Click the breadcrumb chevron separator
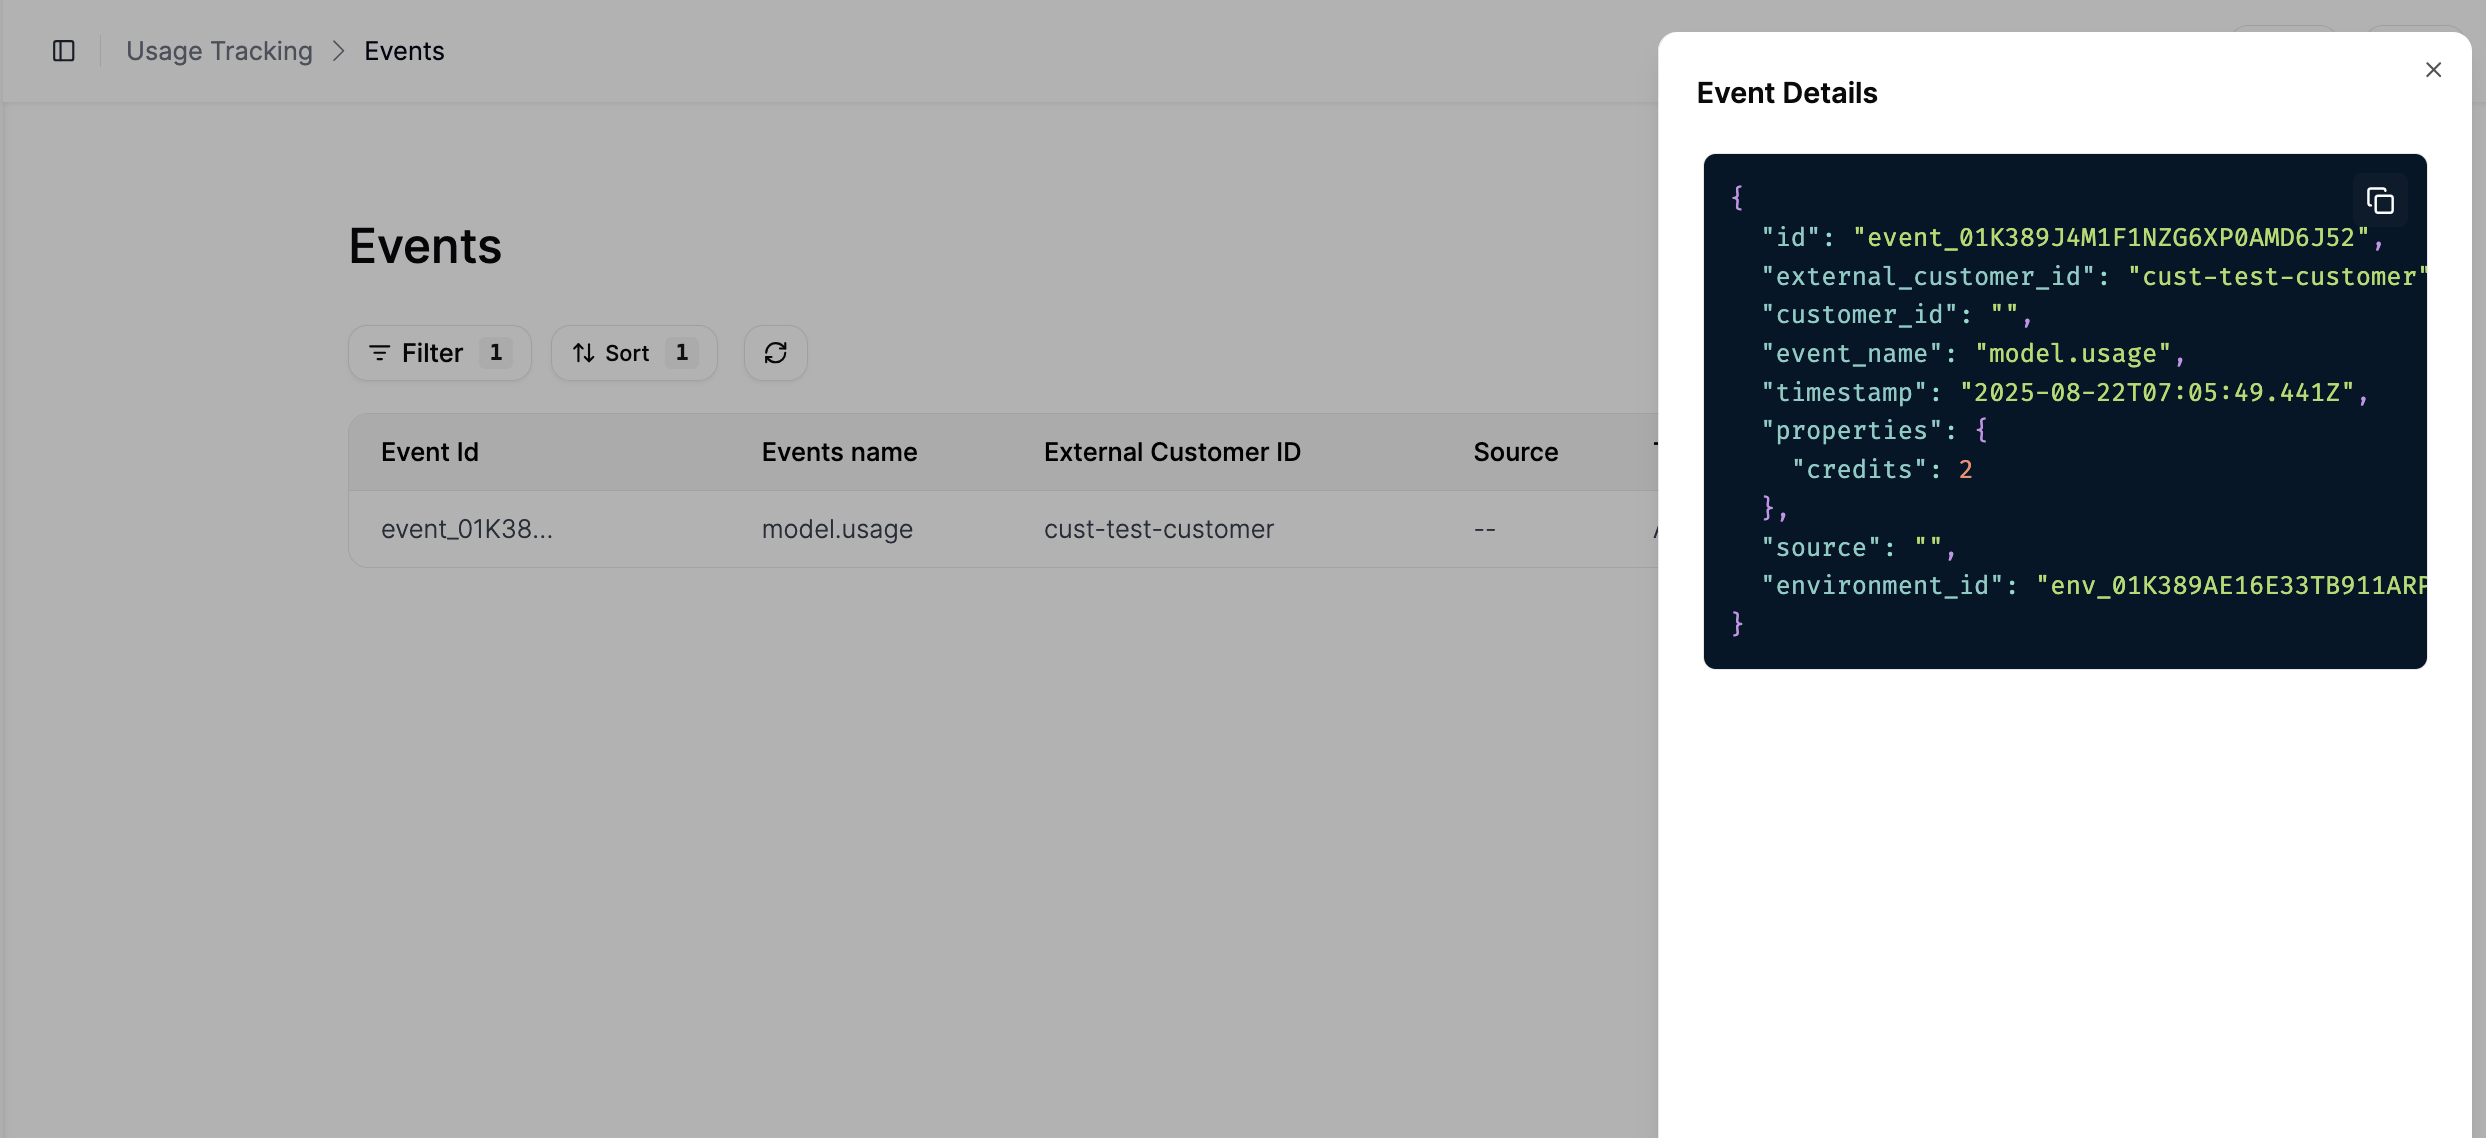This screenshot has width=2486, height=1138. click(338, 51)
